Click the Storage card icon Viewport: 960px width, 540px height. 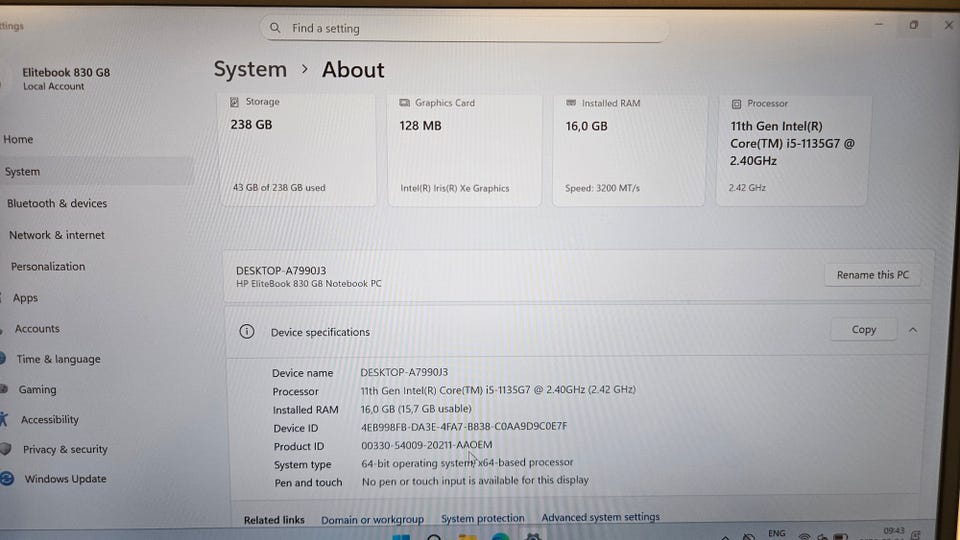[x=234, y=102]
